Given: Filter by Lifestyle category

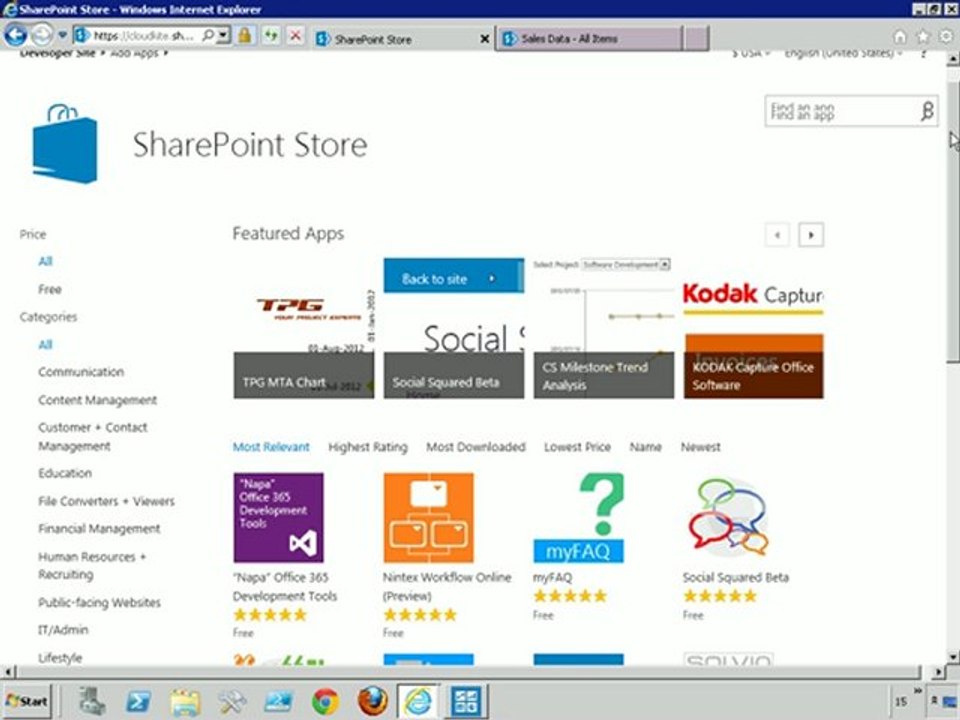Looking at the screenshot, I should coord(60,658).
